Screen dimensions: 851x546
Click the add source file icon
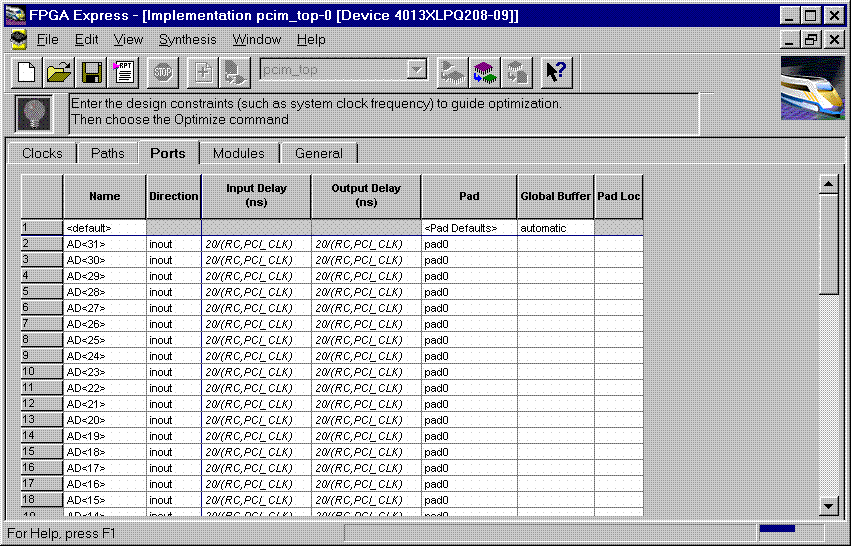[203, 72]
